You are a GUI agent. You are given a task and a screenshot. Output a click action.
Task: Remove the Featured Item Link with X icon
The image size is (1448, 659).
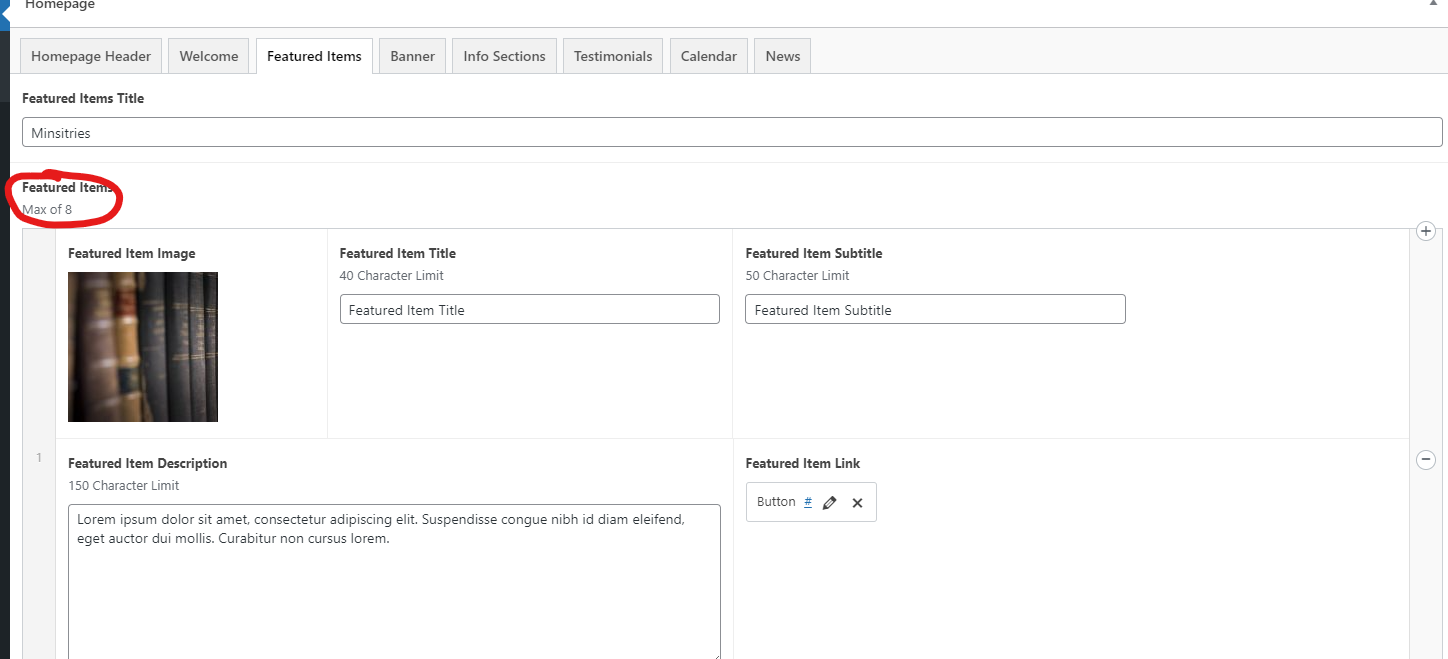pyautogui.click(x=857, y=503)
